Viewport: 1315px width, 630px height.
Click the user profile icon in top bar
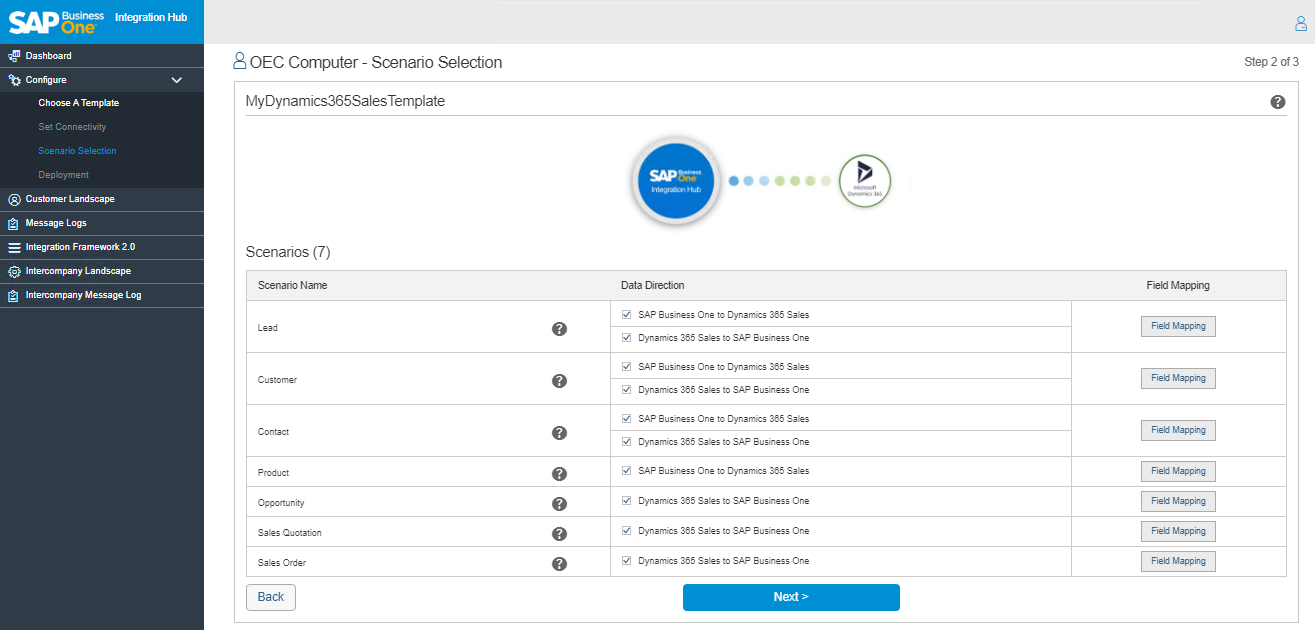click(x=1300, y=23)
